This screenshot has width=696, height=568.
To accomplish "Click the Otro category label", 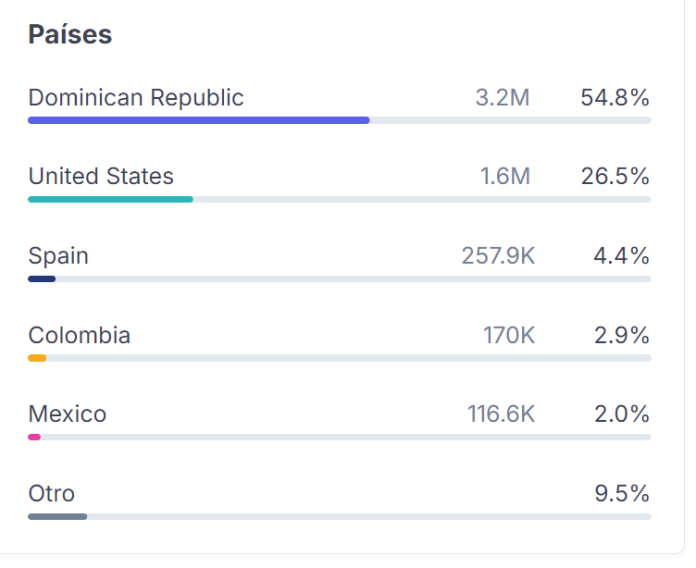I will pyautogui.click(x=51, y=493).
